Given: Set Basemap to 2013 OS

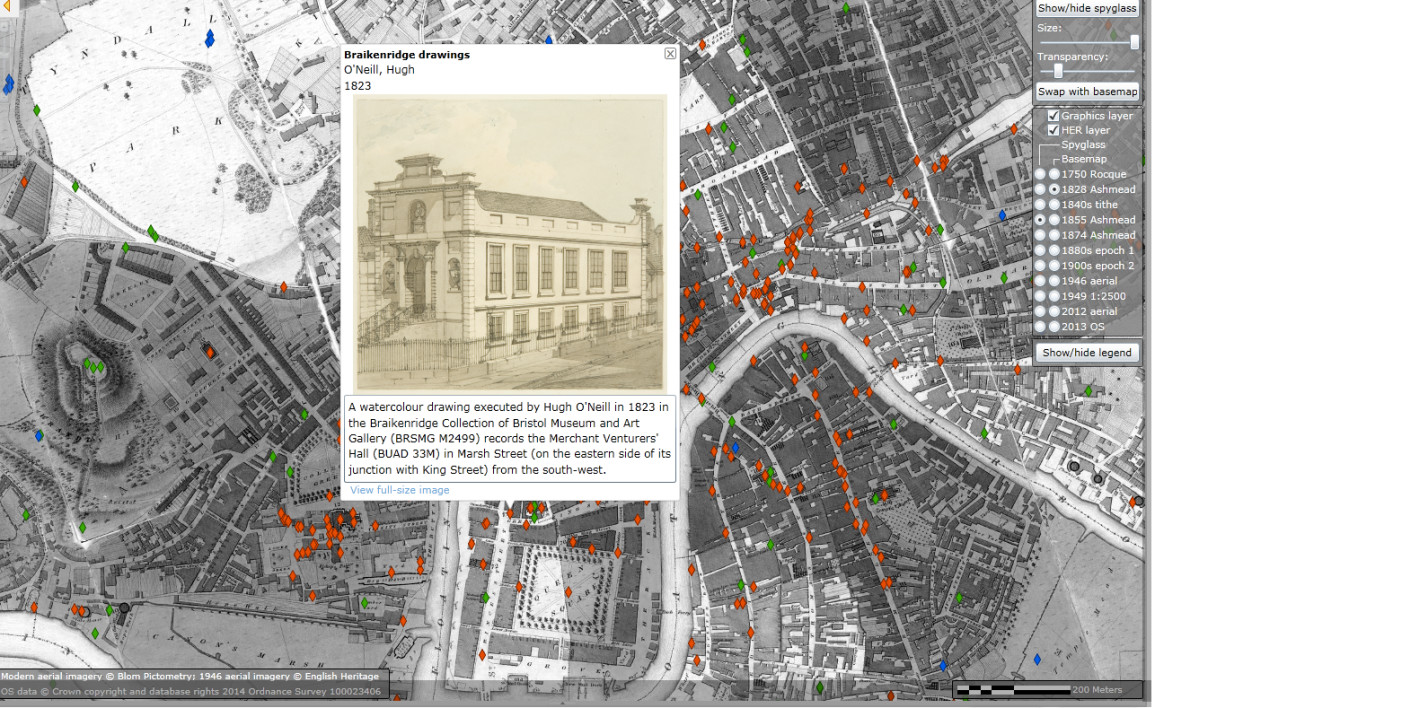Looking at the screenshot, I should 1054,326.
